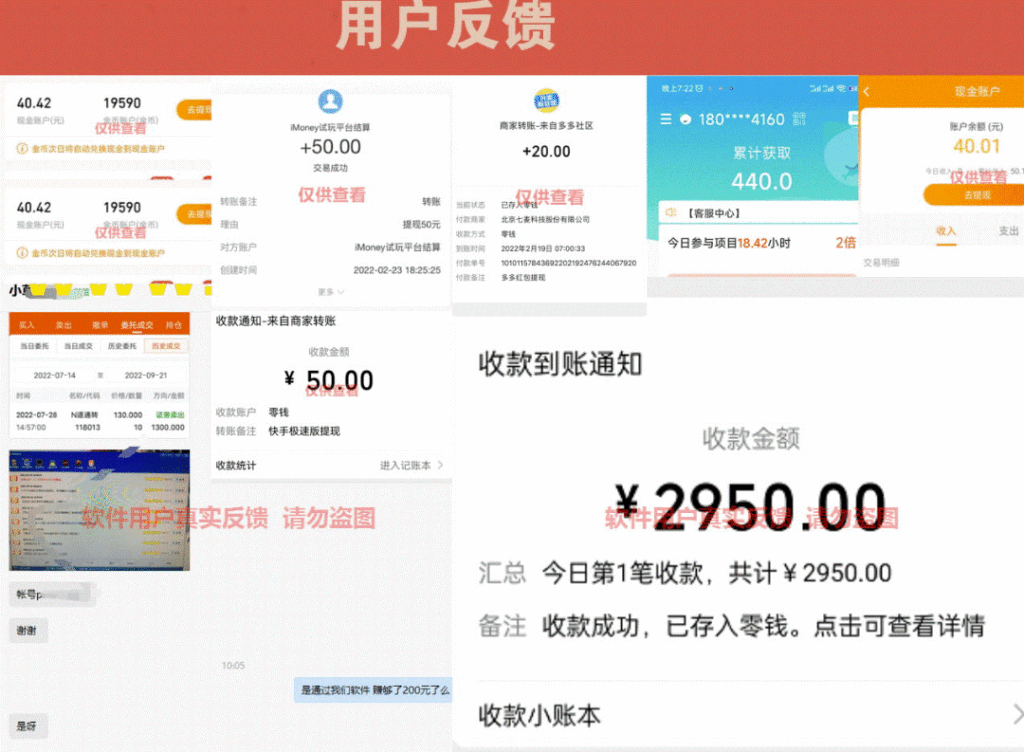Tap the 10:05 chat timestamp
The height and width of the screenshot is (752, 1024).
coord(233,665)
